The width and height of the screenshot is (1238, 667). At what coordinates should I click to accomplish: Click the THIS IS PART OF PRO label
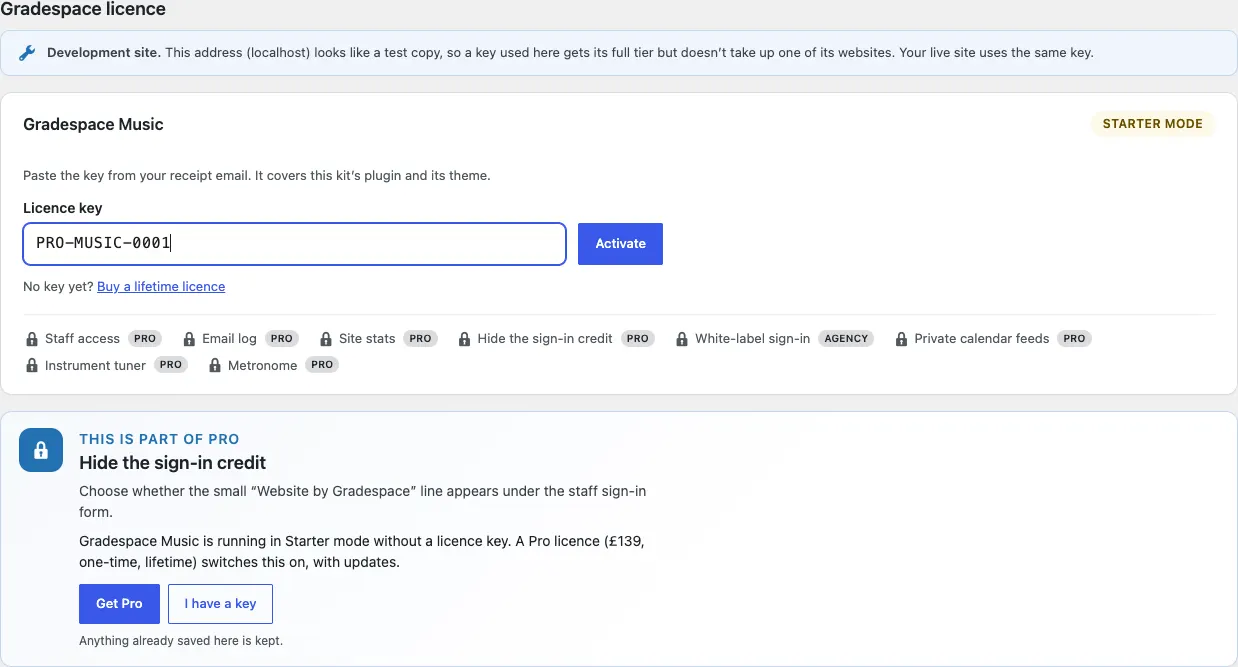[159, 439]
